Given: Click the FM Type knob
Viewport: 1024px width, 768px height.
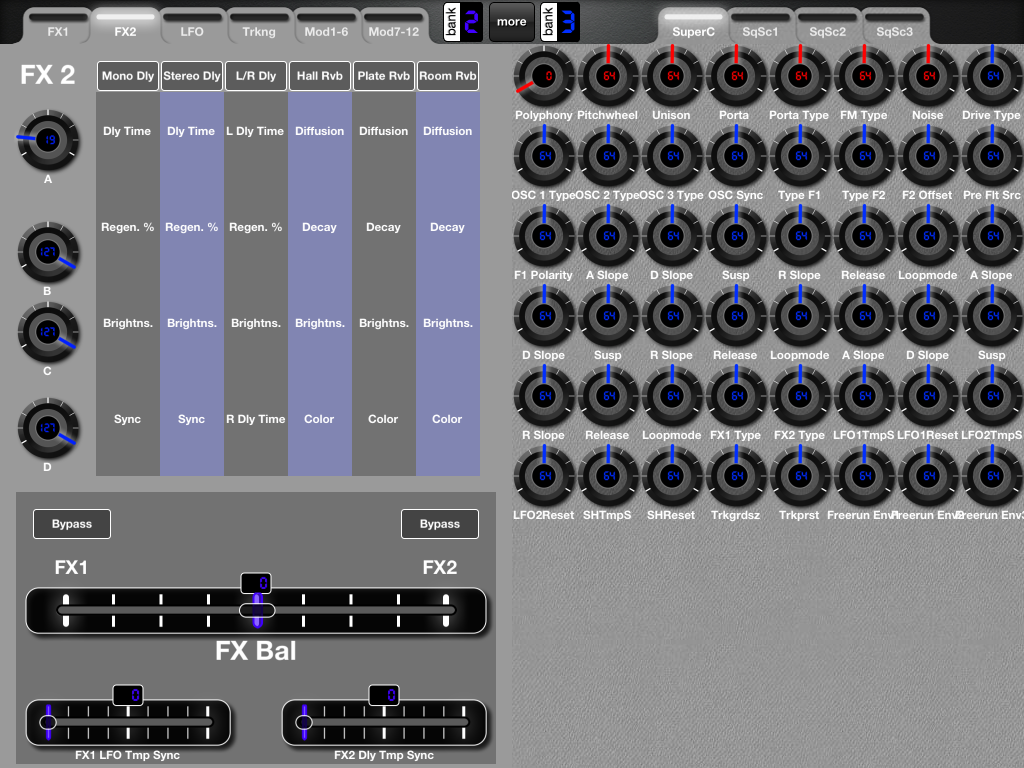Looking at the screenshot, I should (864, 76).
